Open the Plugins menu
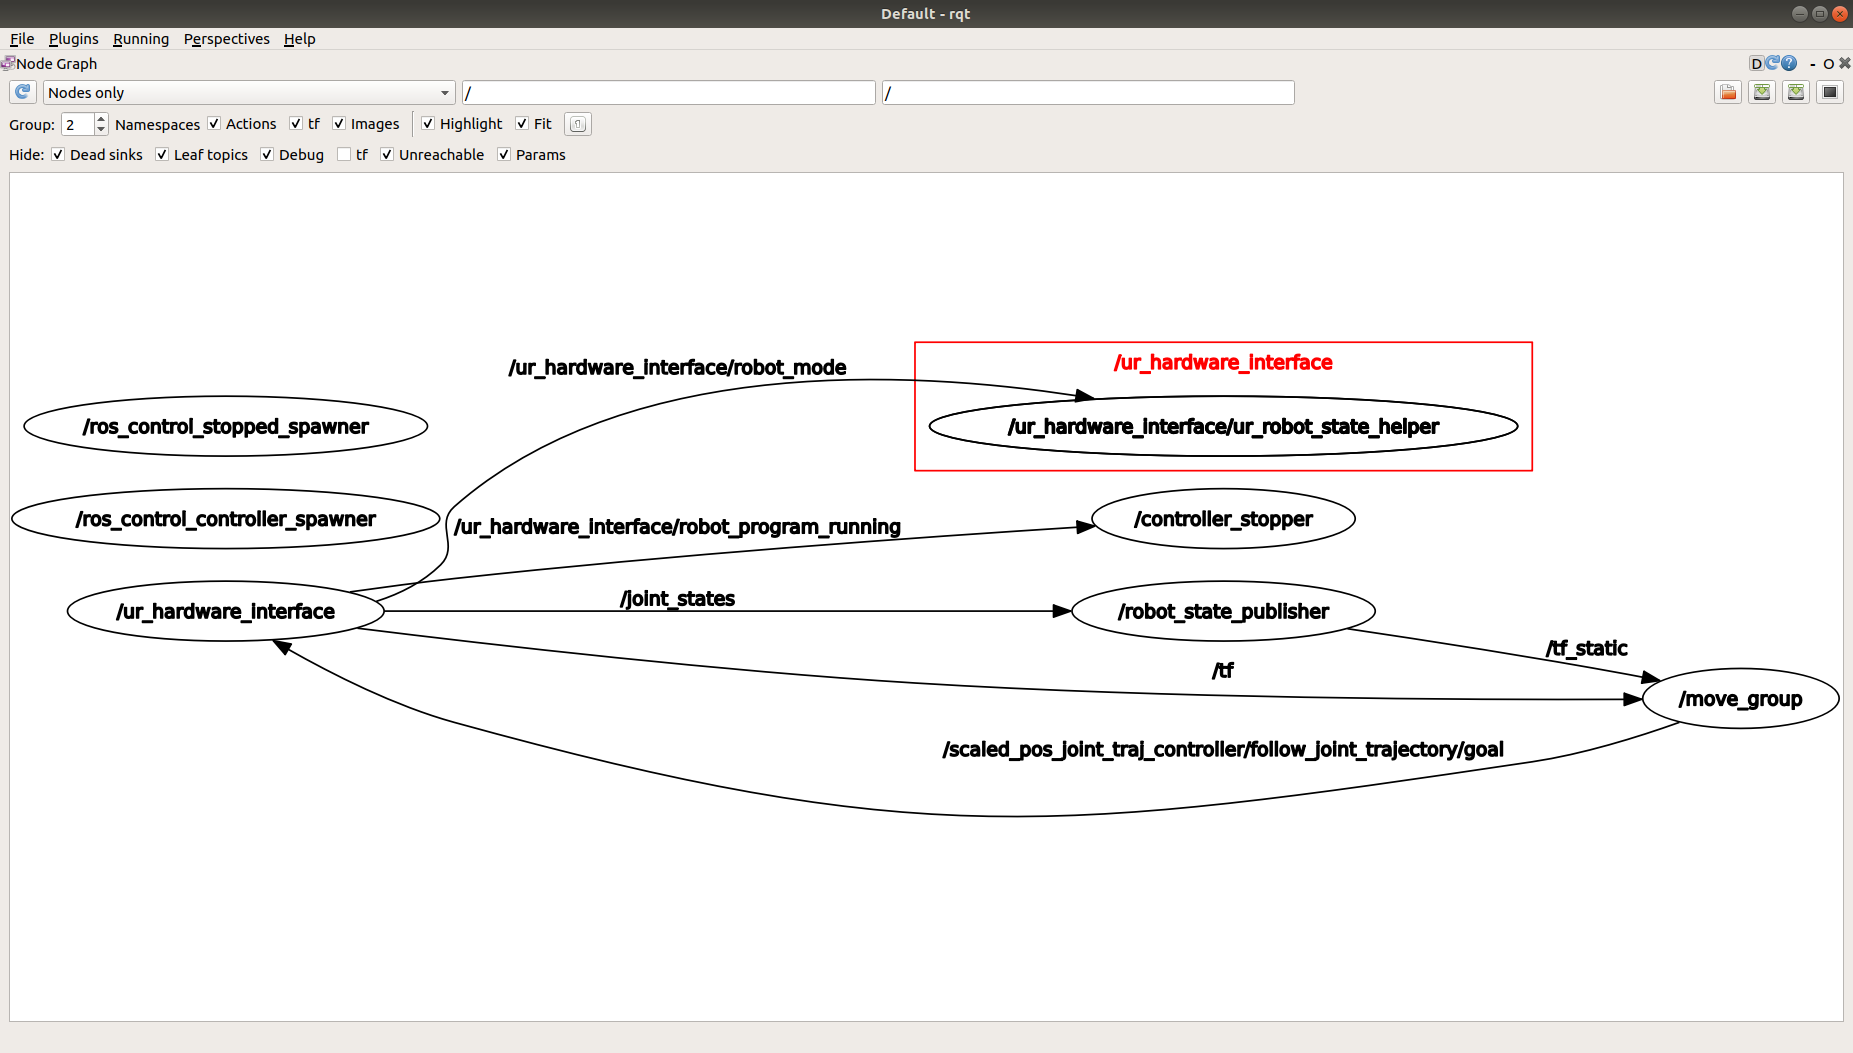This screenshot has height=1053, width=1853. click(73, 39)
